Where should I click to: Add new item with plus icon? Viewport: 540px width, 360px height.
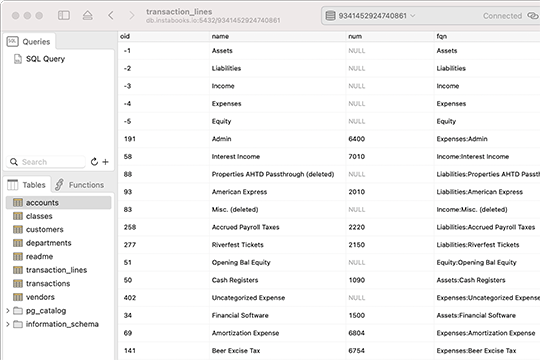[106, 162]
